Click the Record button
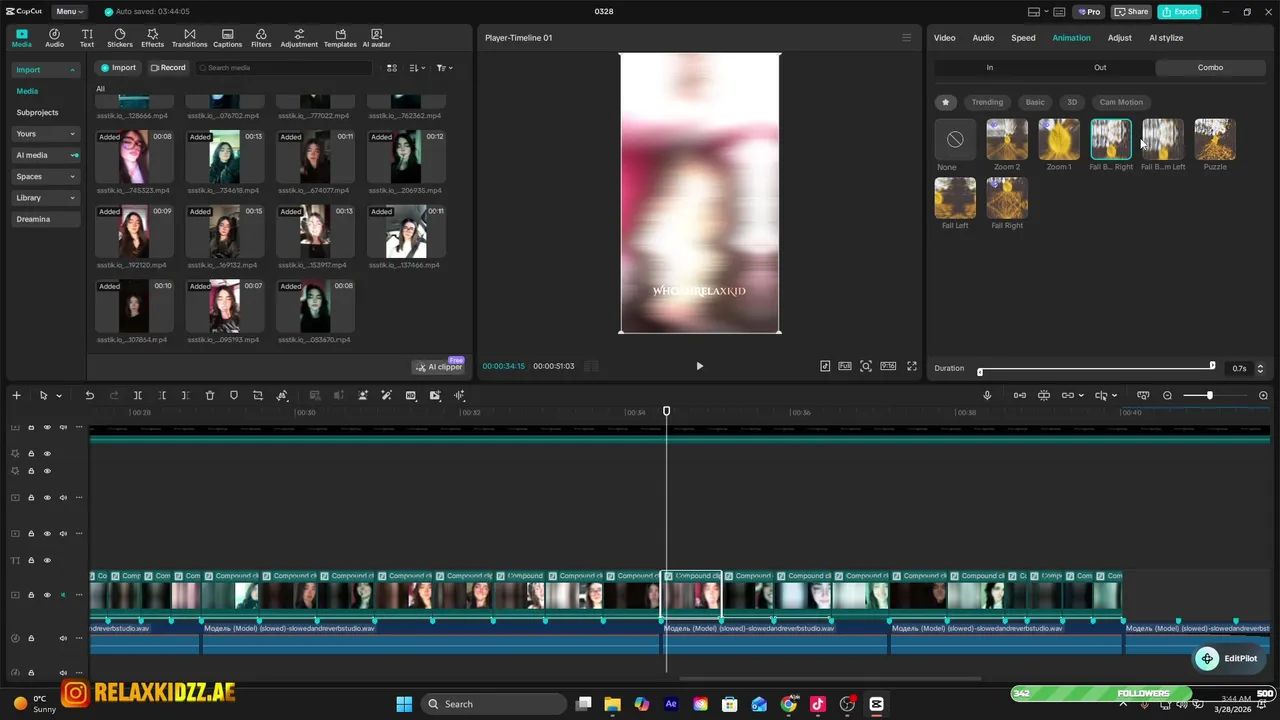 [168, 68]
